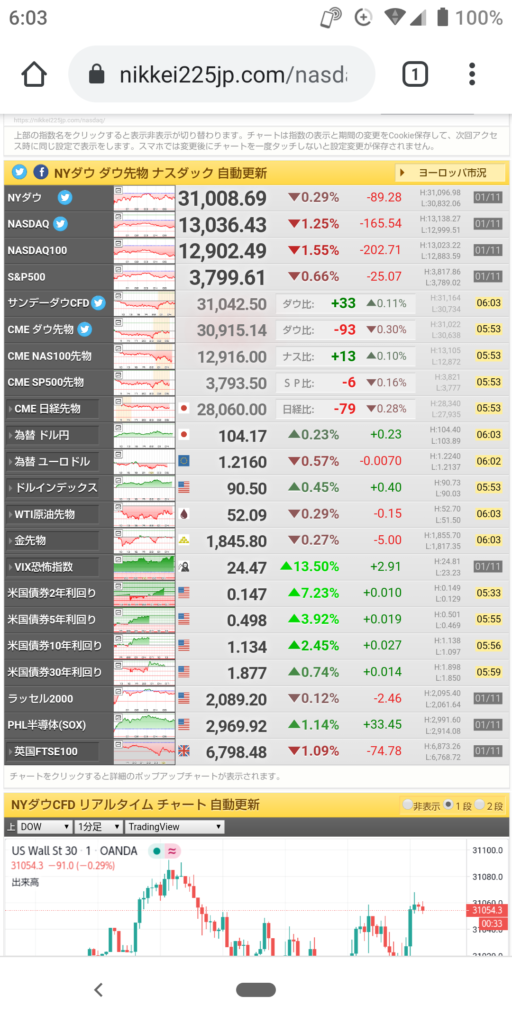Expand the VIX恐怖指数 button
Screen dimensions: 512x1024
tap(52, 567)
